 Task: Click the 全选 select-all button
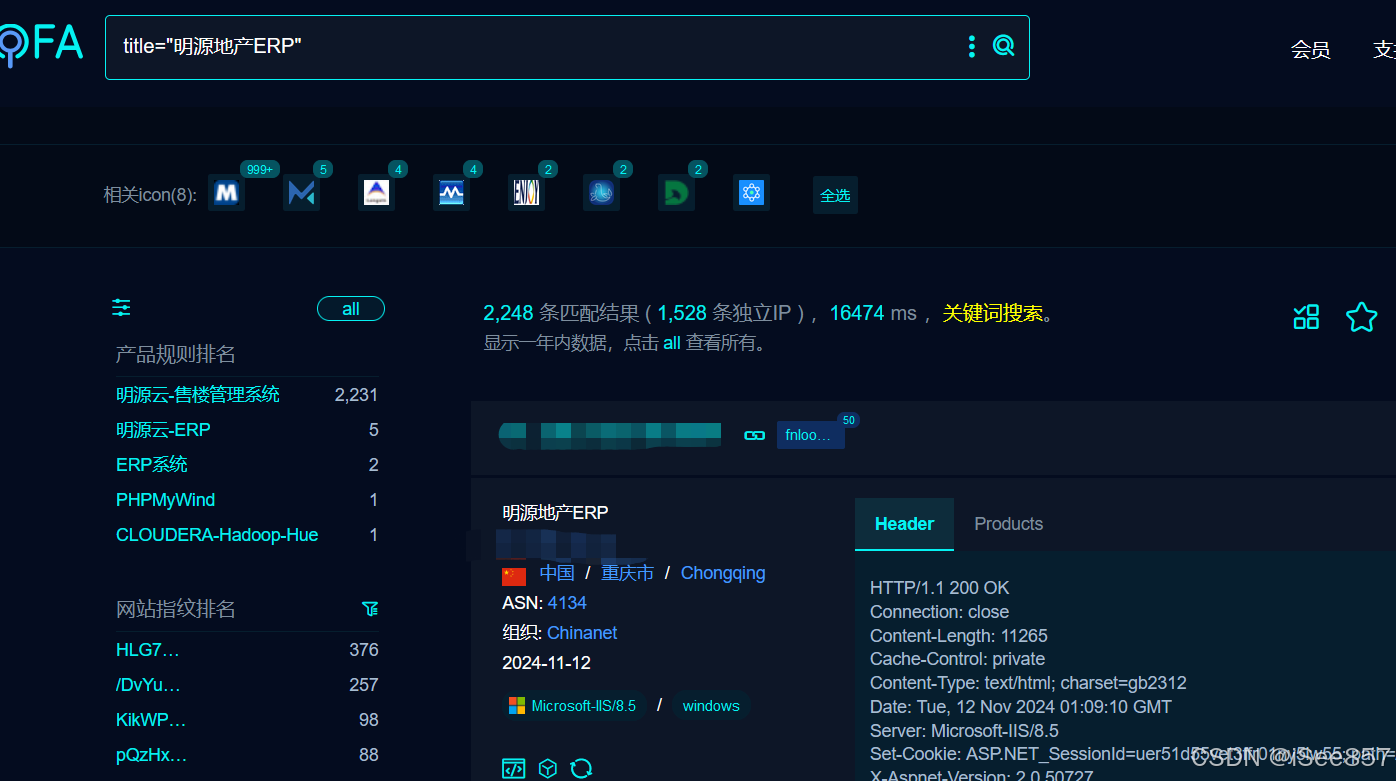tap(835, 195)
